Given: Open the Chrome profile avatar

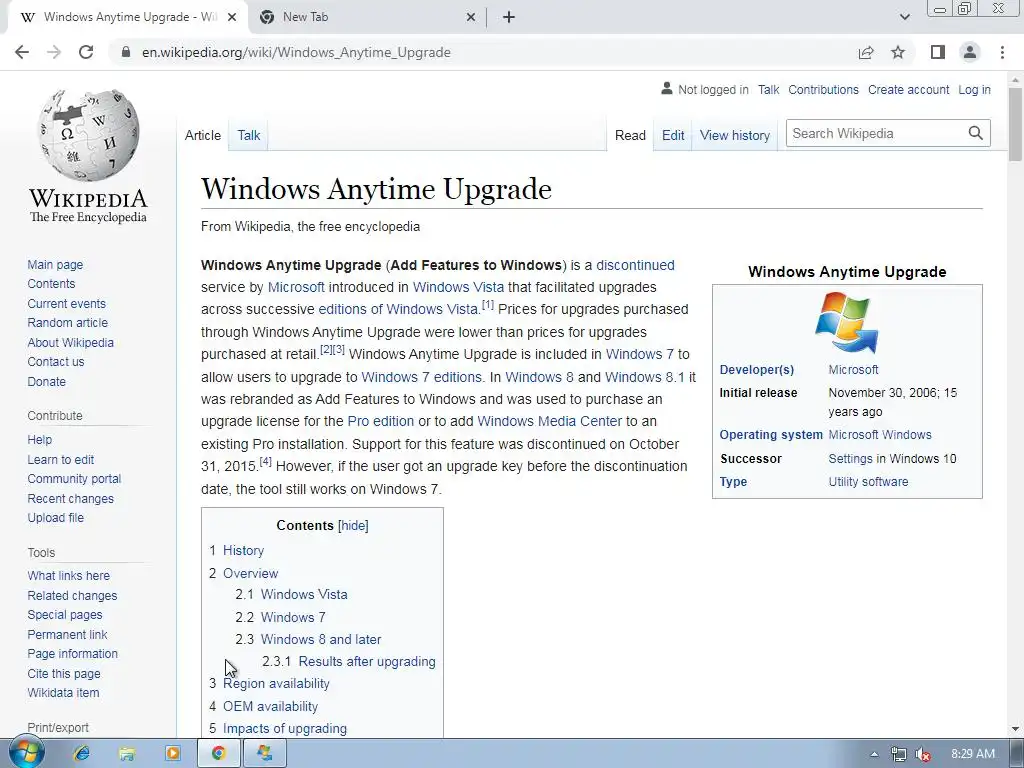Looking at the screenshot, I should point(970,52).
